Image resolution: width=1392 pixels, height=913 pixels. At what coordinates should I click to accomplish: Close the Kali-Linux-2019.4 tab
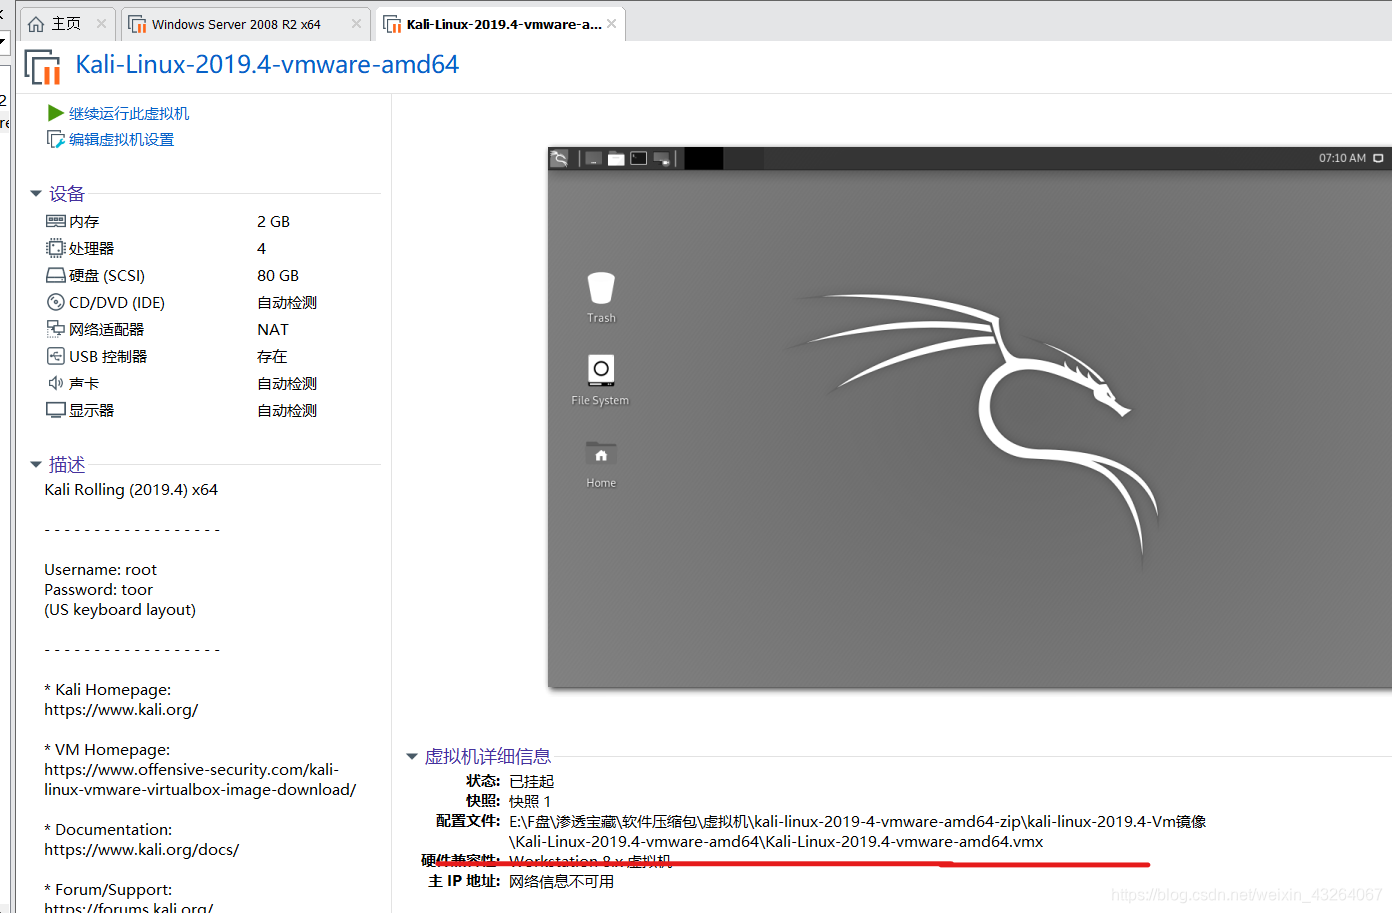pyautogui.click(x=611, y=23)
